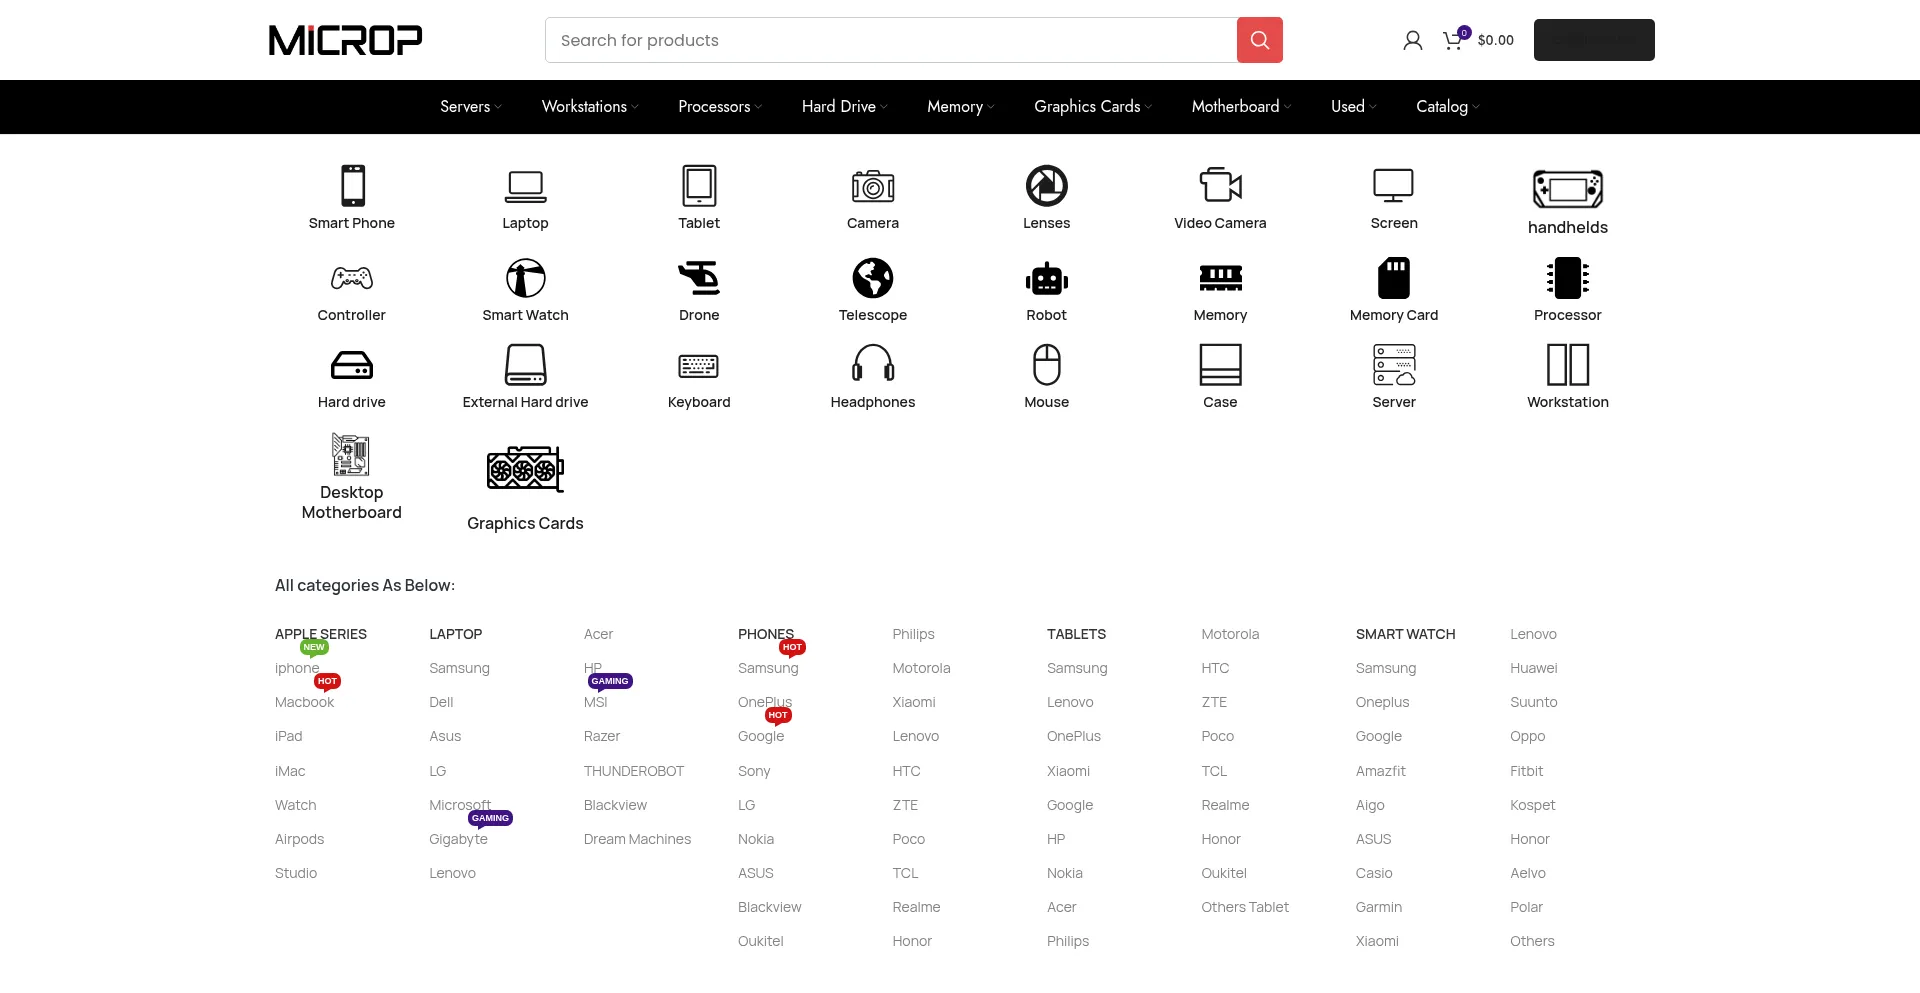Image resolution: width=1920 pixels, height=993 pixels.
Task: Open the MSI laptop link
Action: (596, 702)
